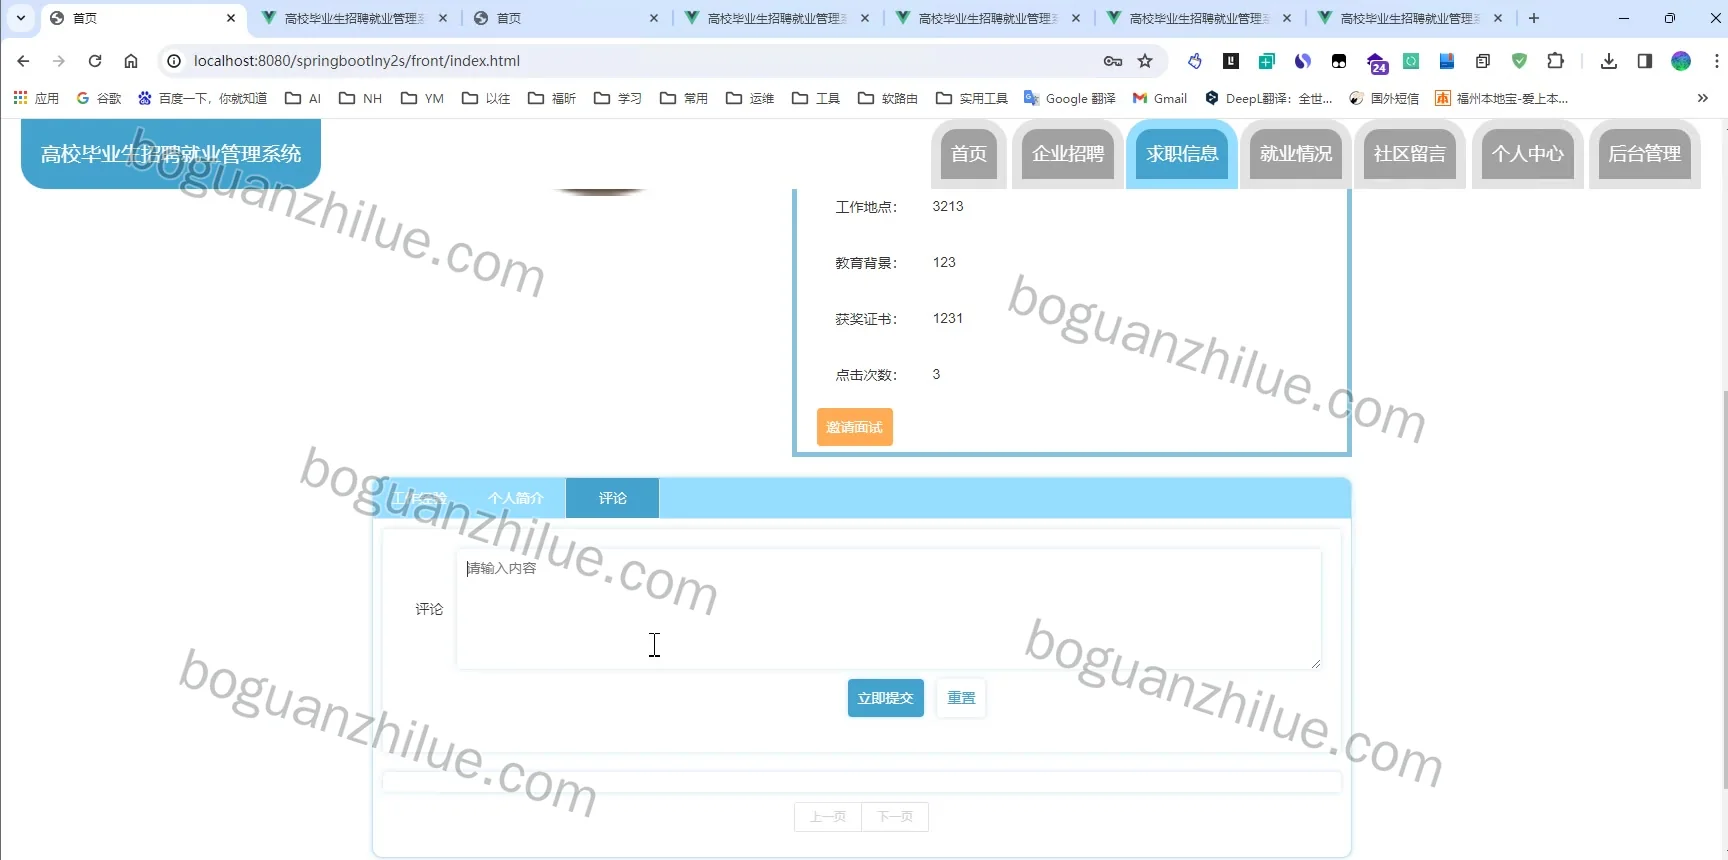Screen dimensions: 1728x860
Task: Go back with the browser back arrow
Action: click(23, 61)
